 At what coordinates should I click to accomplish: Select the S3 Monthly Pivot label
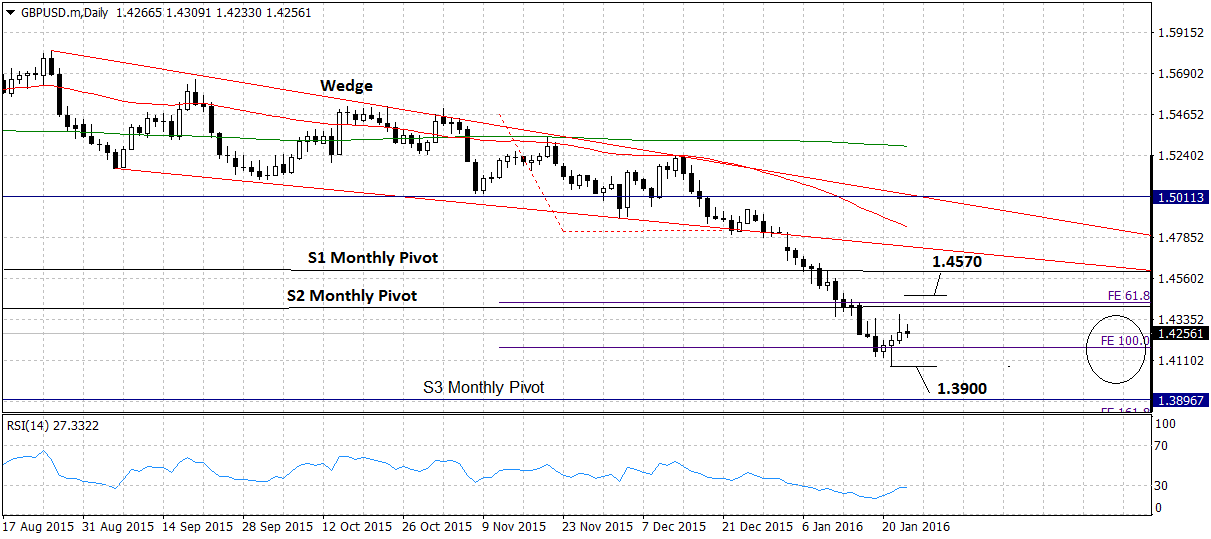tap(483, 387)
